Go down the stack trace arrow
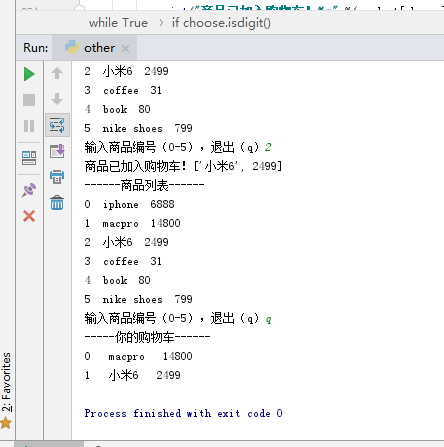Image resolution: width=444 pixels, height=447 pixels. (x=57, y=99)
